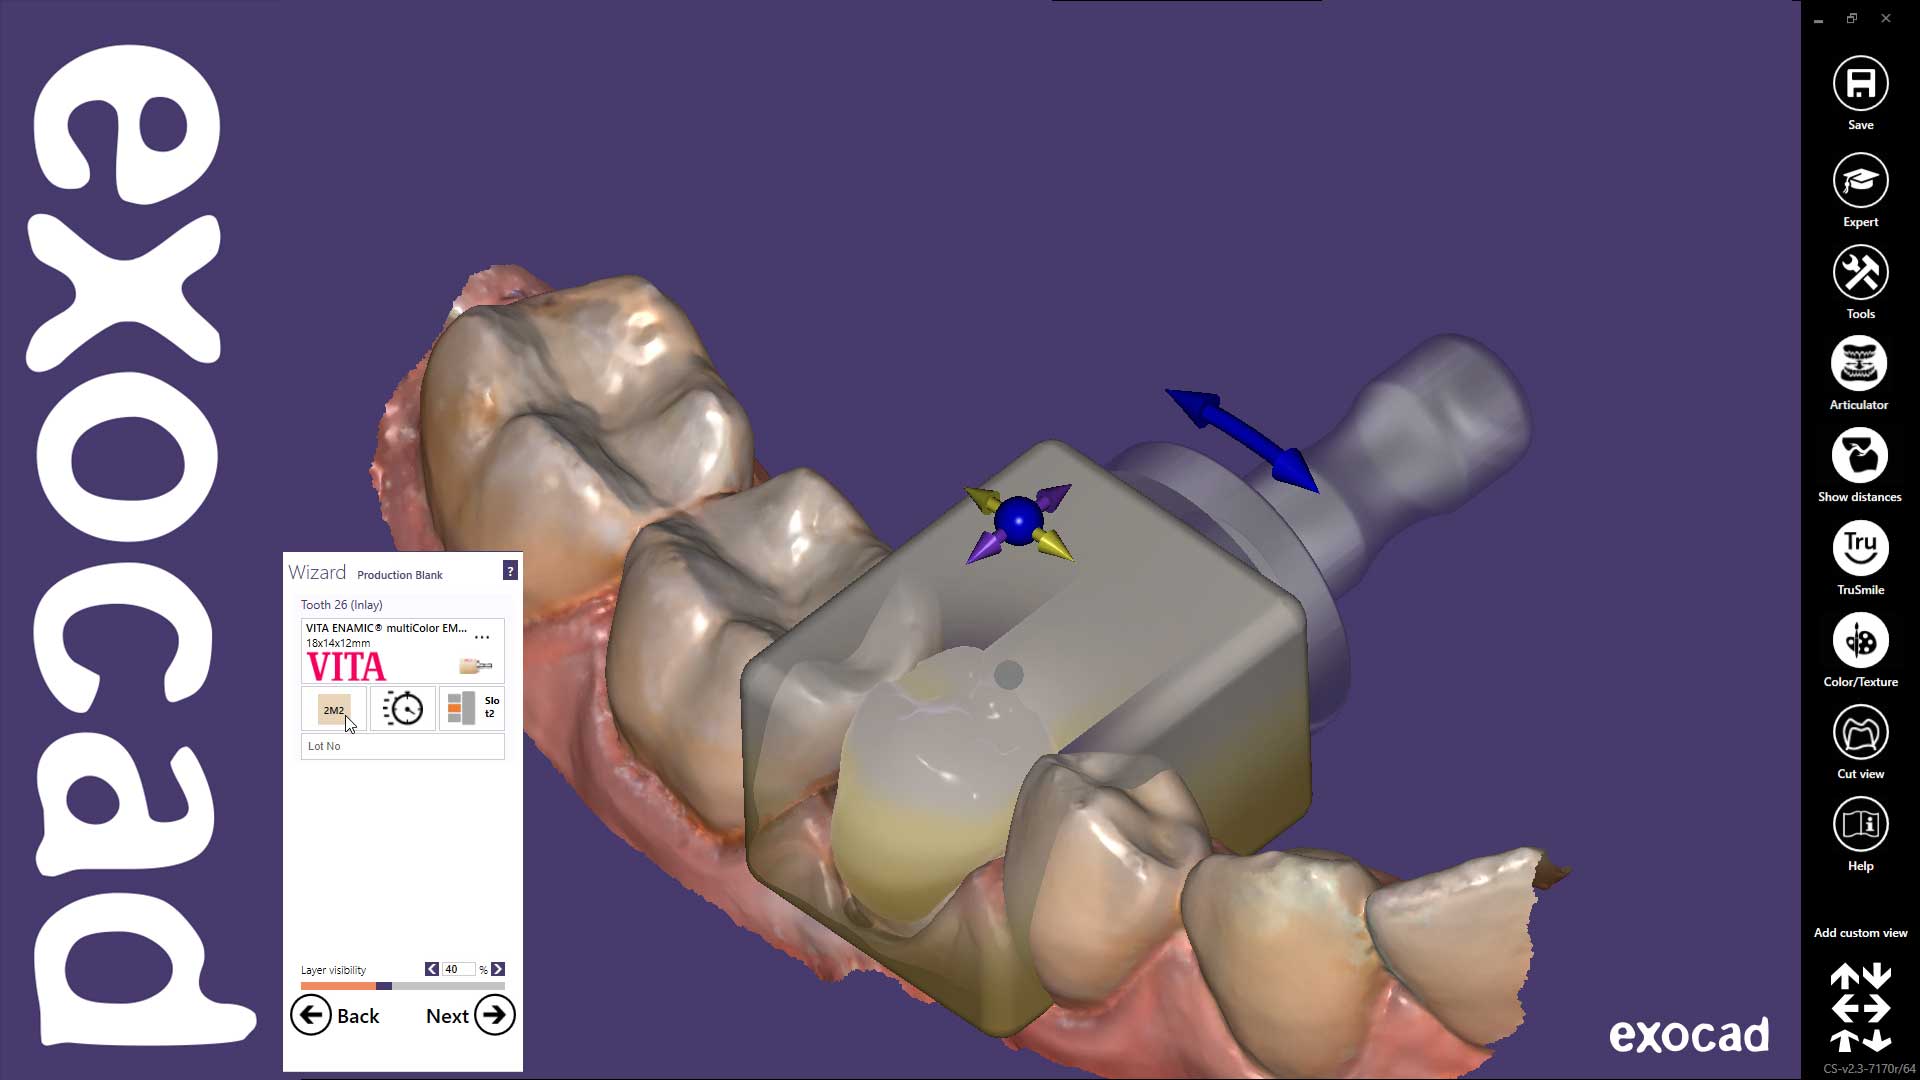Click the Tooth 26 (Inlay) label
The width and height of the screenshot is (1920, 1080).
coord(342,605)
